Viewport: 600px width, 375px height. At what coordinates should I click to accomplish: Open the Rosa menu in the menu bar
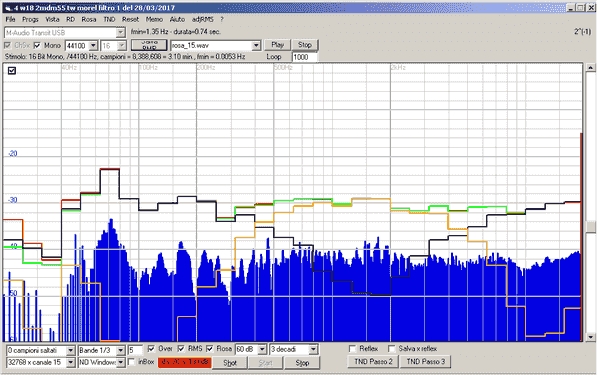point(89,20)
